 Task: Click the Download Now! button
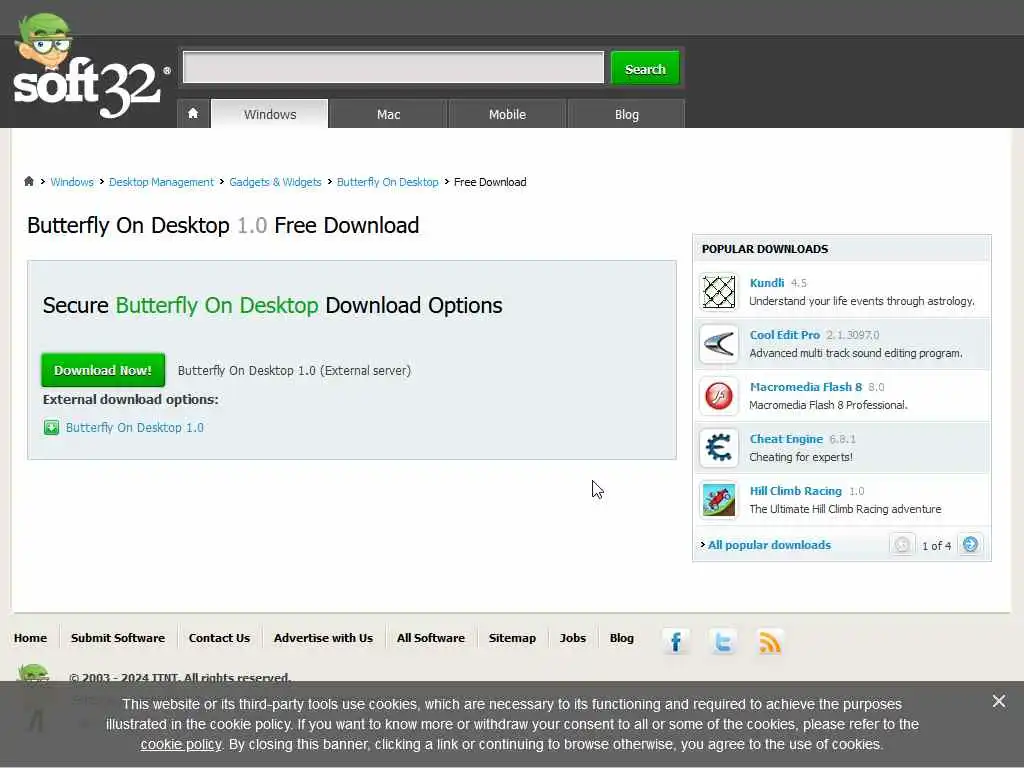tap(103, 370)
